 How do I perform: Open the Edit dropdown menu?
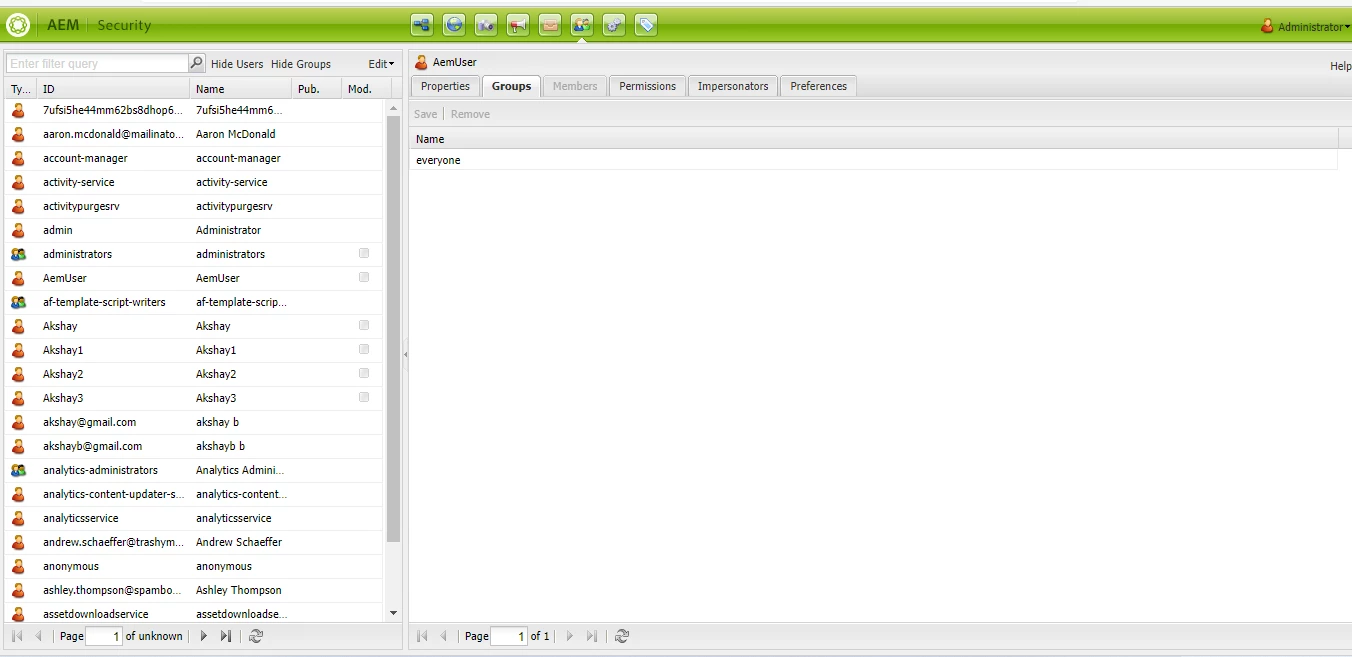click(381, 64)
